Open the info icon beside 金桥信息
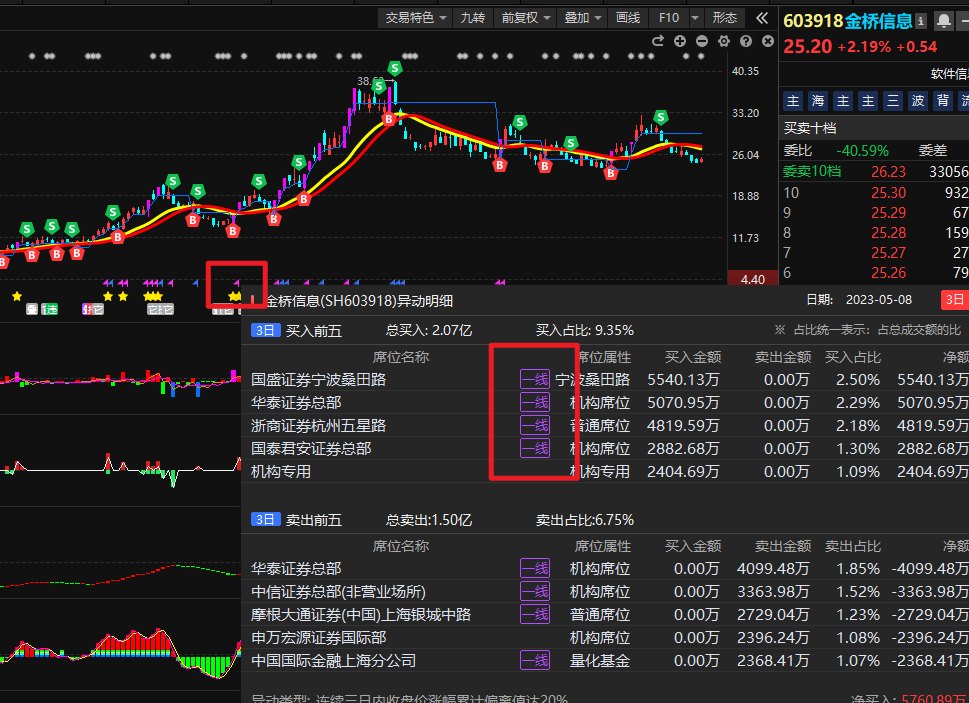969x703 pixels. pyautogui.click(x=921, y=22)
